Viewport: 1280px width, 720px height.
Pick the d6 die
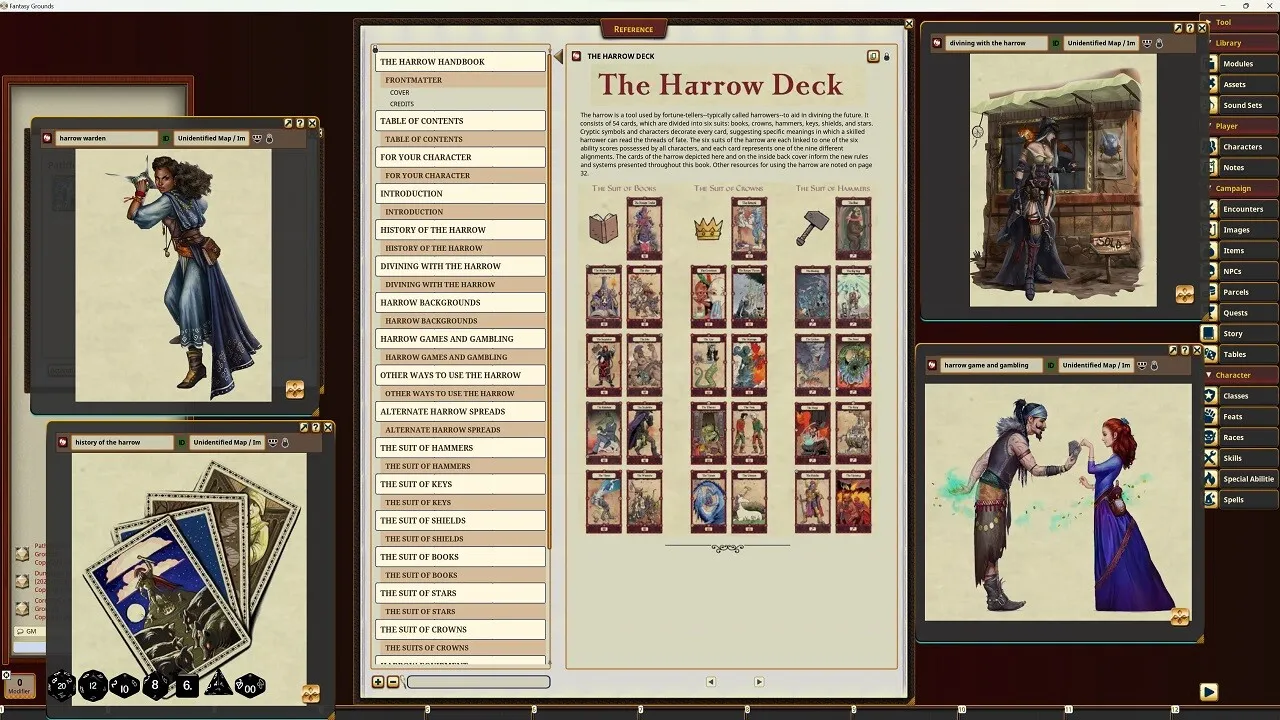tap(187, 686)
